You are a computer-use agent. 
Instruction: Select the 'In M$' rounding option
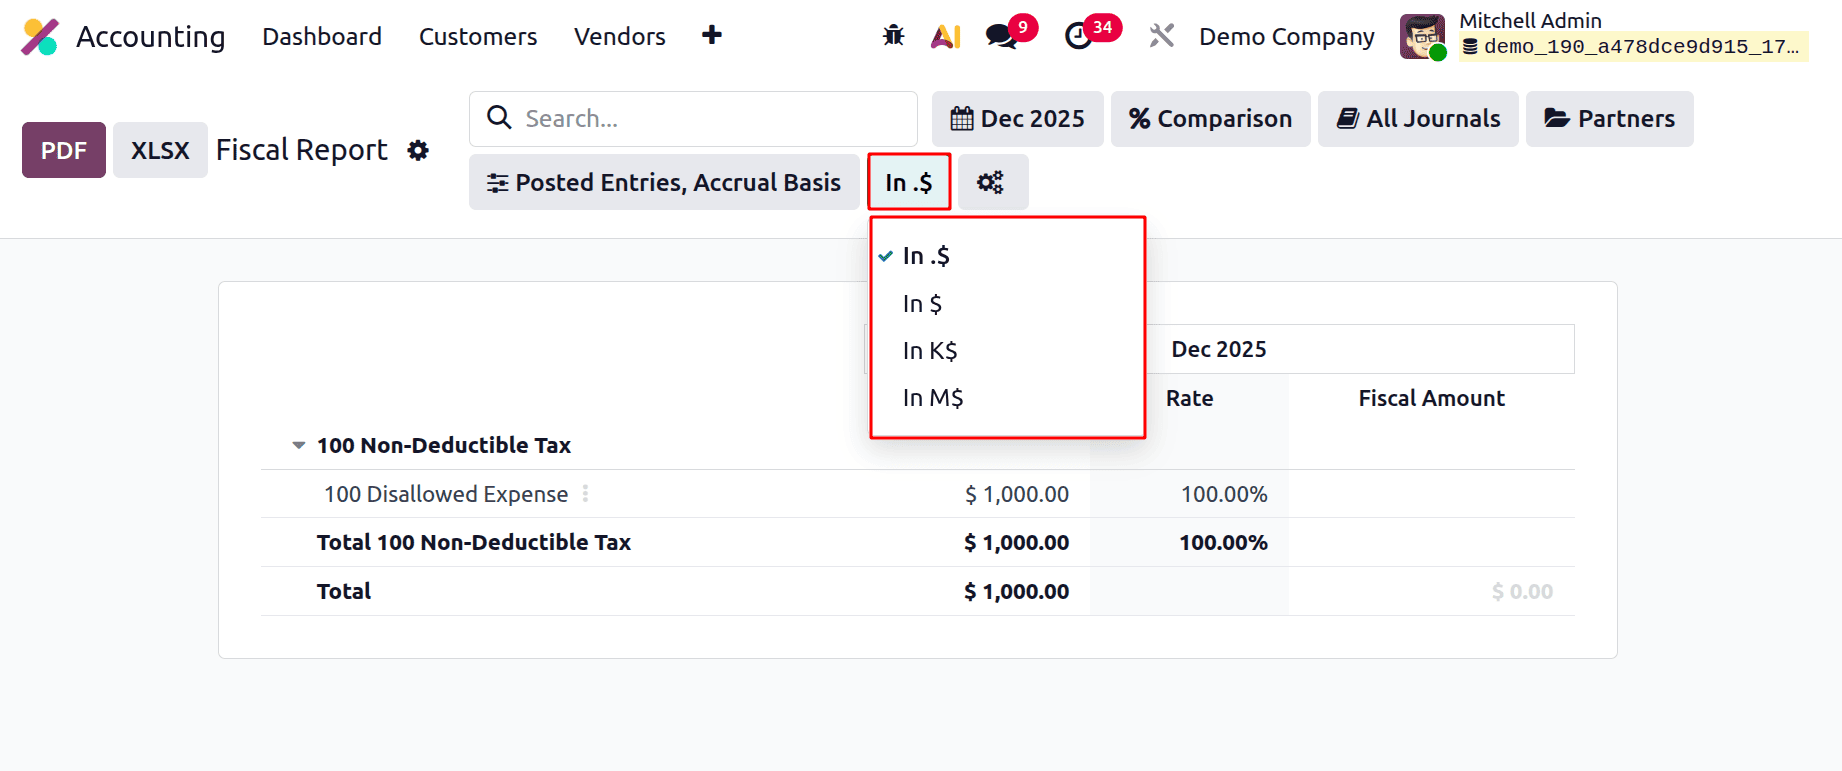[1008, 397]
